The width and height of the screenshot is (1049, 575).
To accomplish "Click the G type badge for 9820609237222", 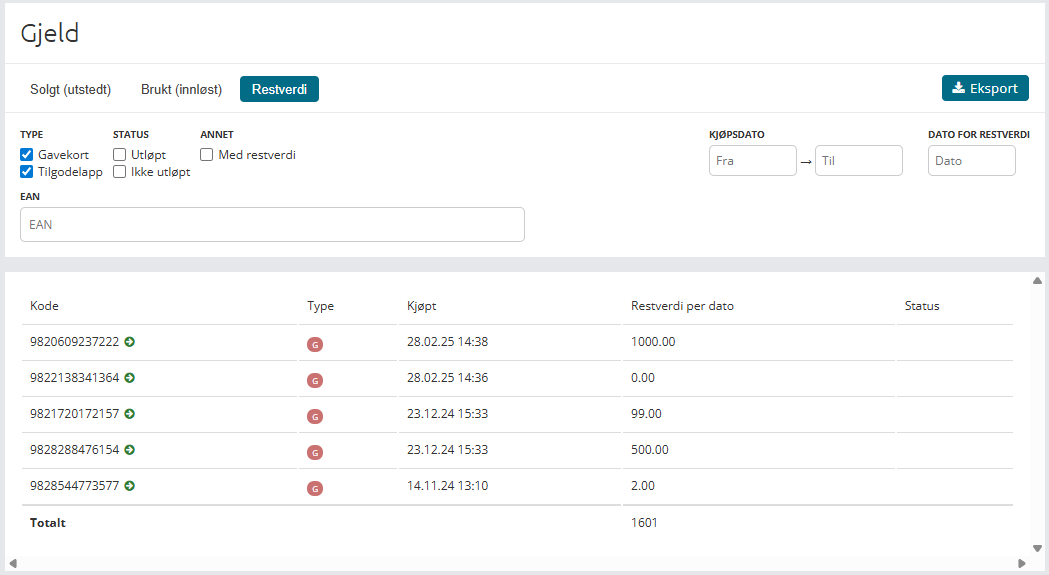I will pyautogui.click(x=315, y=344).
